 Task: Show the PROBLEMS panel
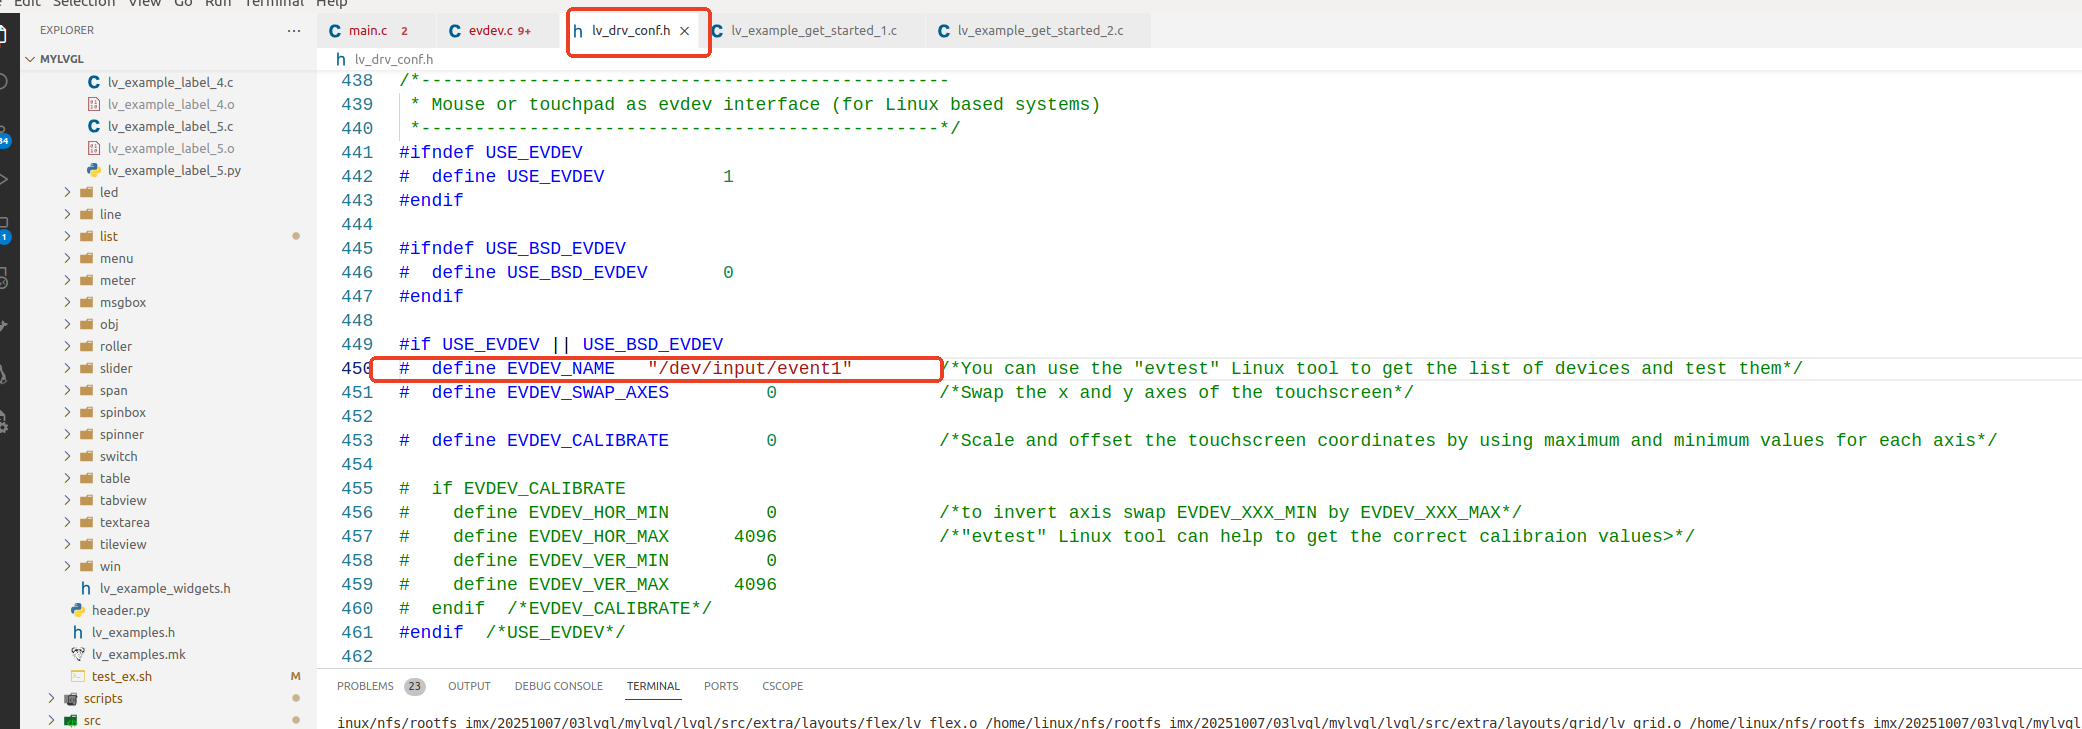tap(365, 686)
